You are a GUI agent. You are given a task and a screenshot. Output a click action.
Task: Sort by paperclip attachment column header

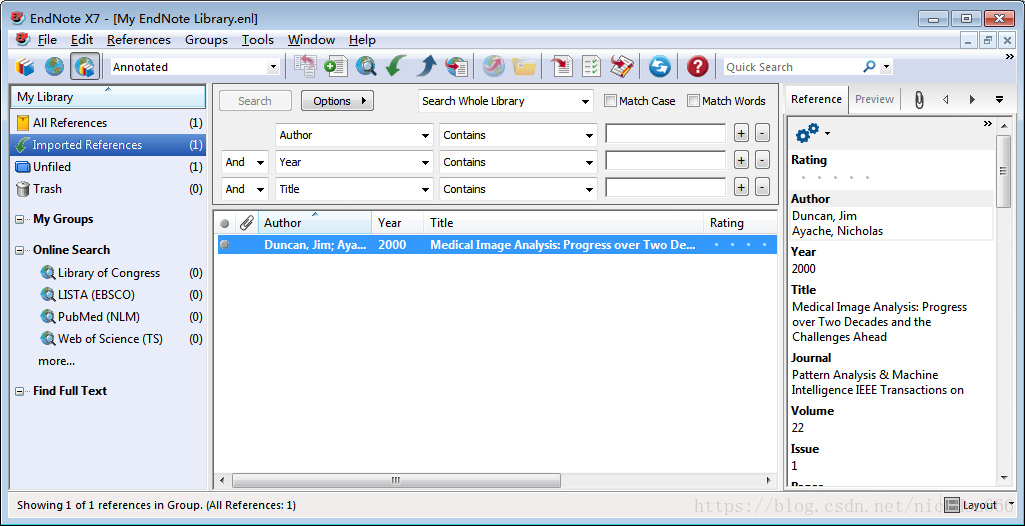(x=246, y=223)
